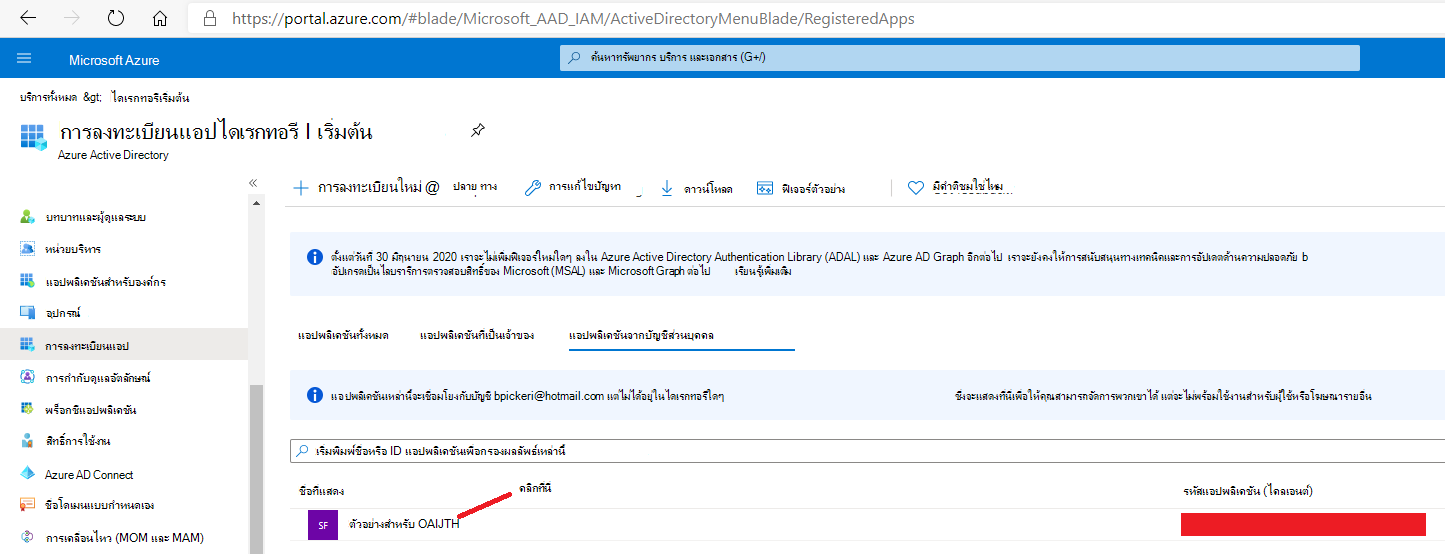The image size is (1445, 554).
Task: Click the Microsoft Azure logo text
Action: (114, 60)
